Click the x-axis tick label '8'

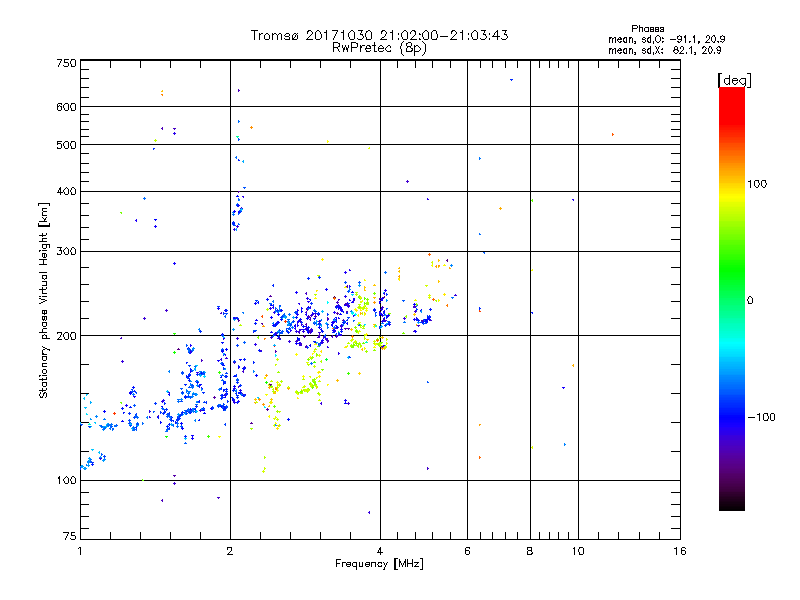pos(530,551)
